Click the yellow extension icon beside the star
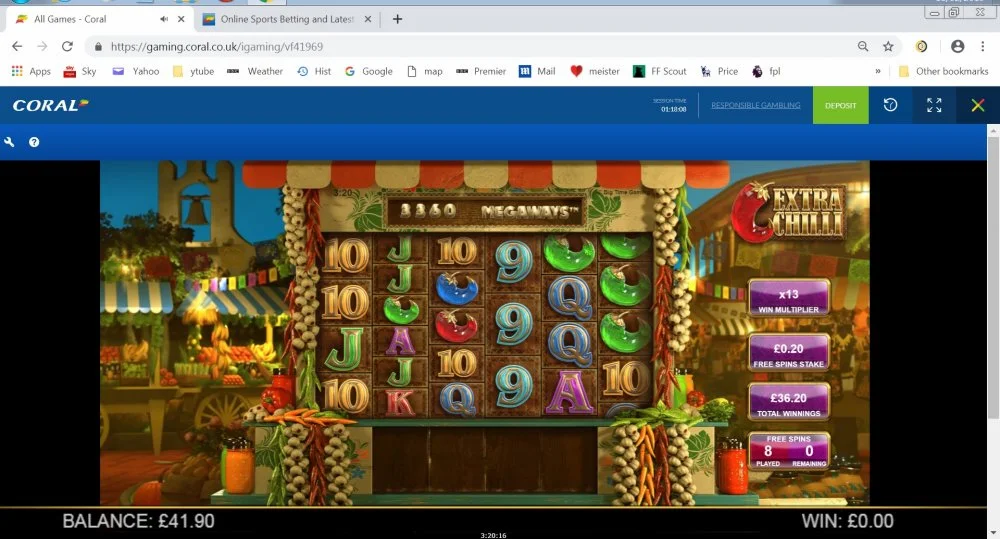 [921, 46]
